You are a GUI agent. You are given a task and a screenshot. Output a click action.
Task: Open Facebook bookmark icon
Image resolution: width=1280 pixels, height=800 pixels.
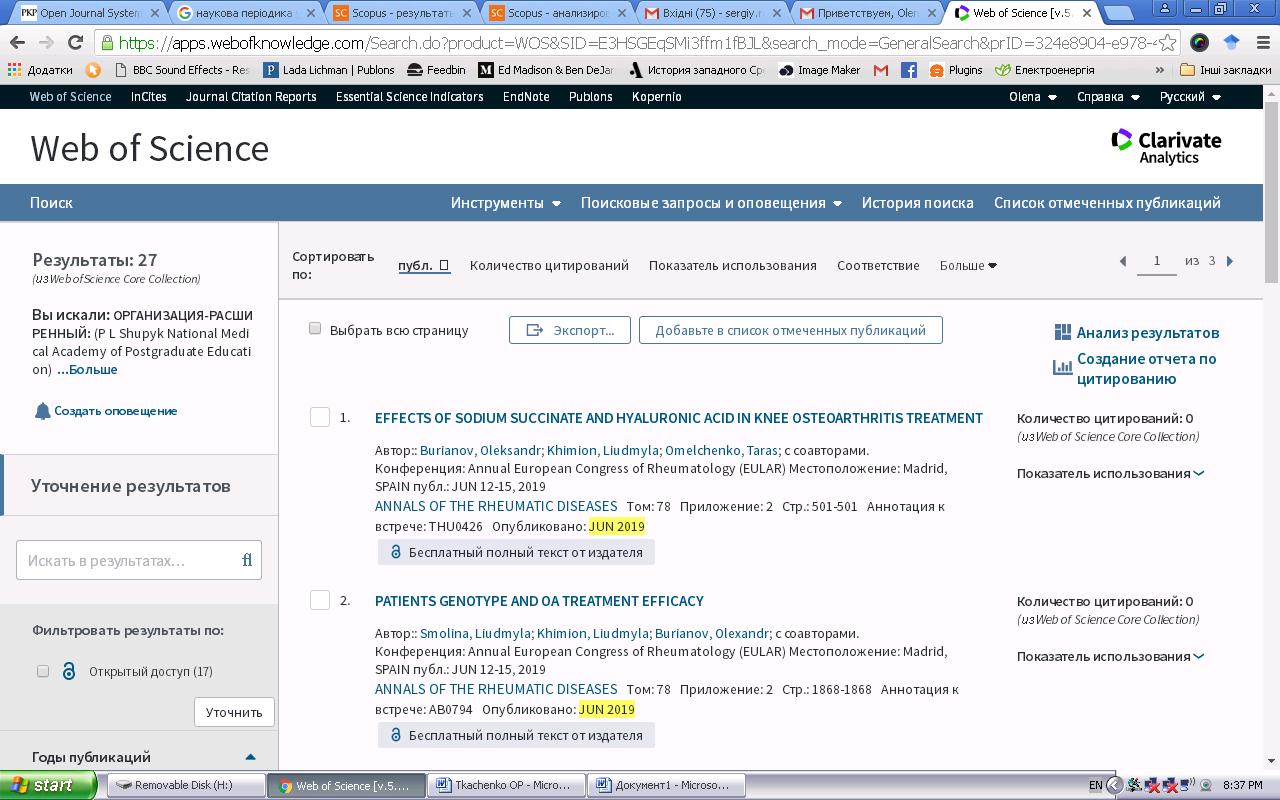909,70
